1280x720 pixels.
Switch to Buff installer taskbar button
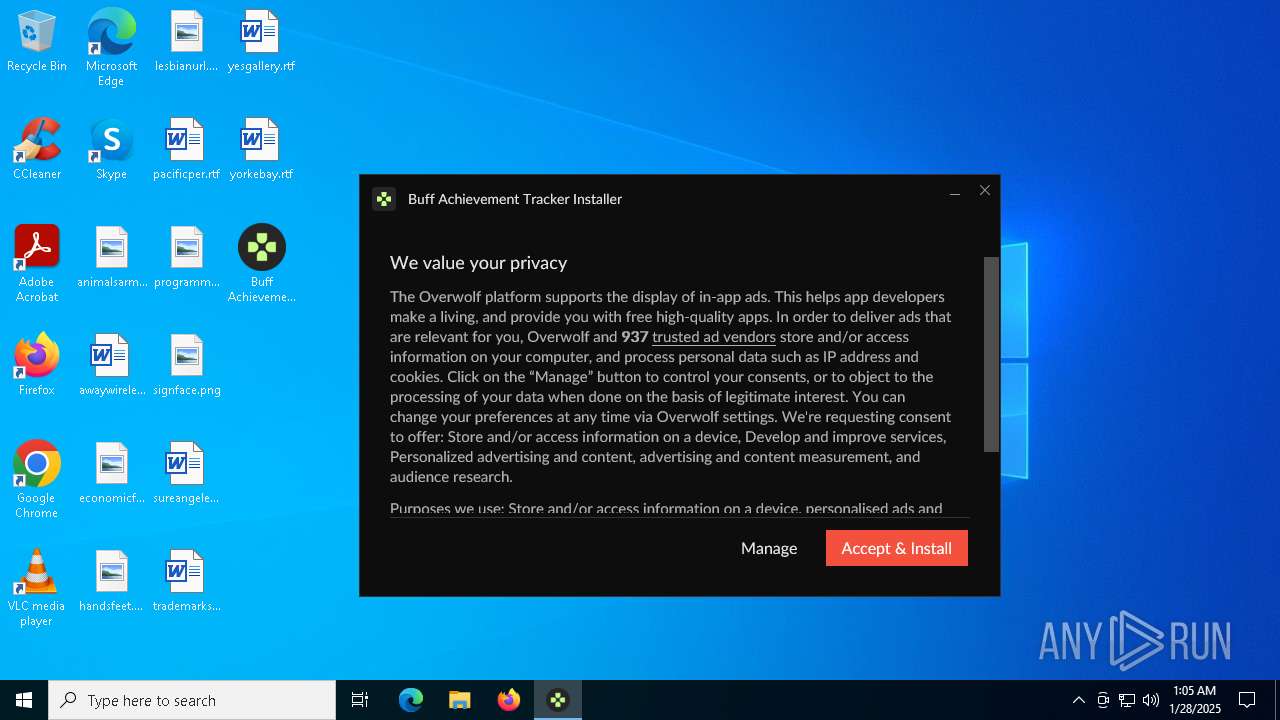point(557,700)
